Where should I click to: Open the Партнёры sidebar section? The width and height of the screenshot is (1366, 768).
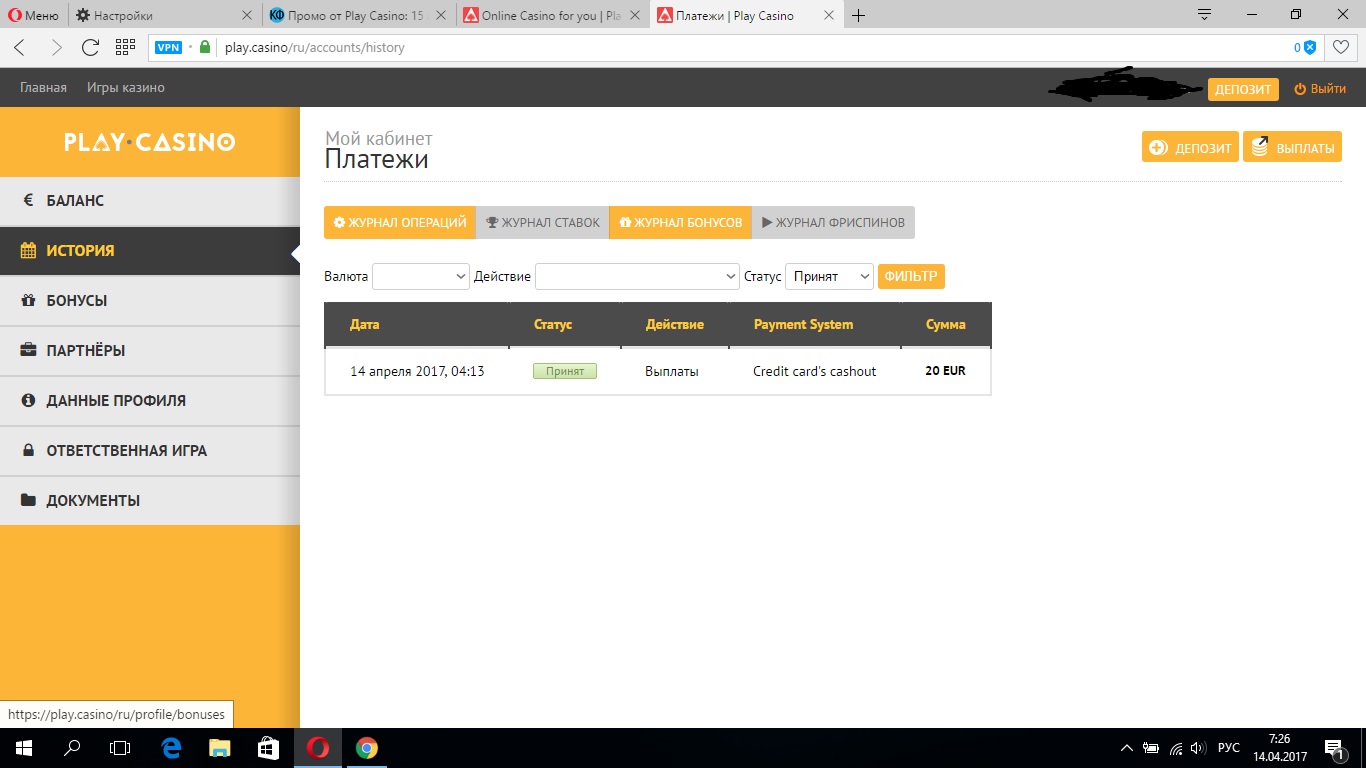coord(150,351)
